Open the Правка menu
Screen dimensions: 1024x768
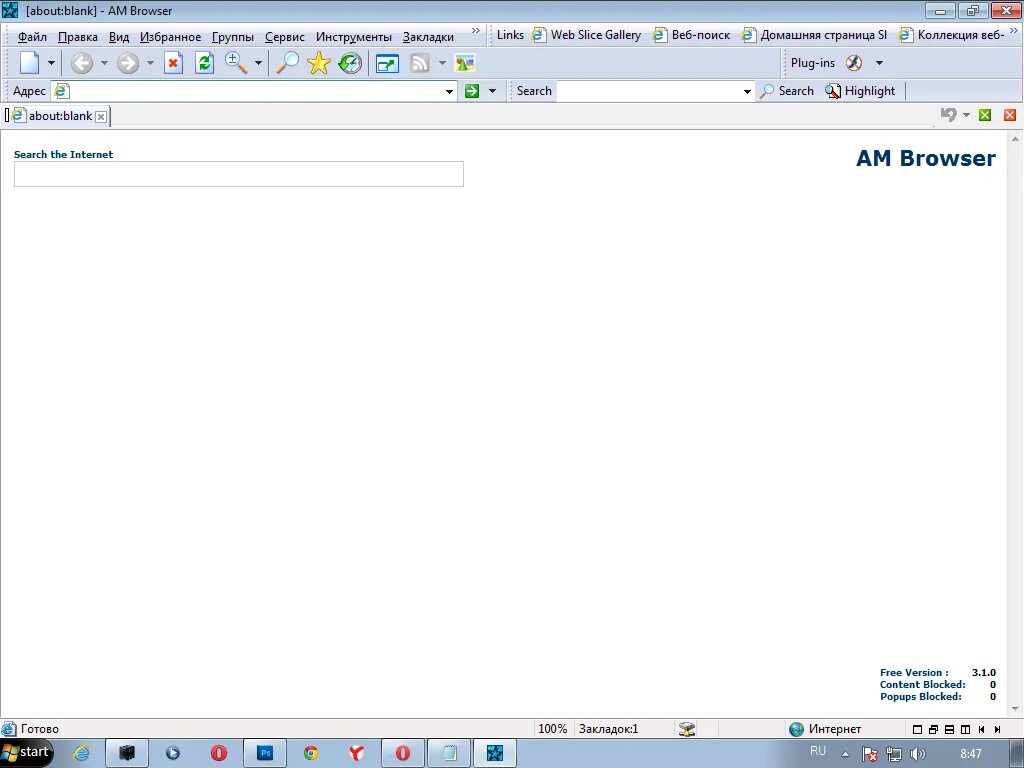[x=78, y=37]
